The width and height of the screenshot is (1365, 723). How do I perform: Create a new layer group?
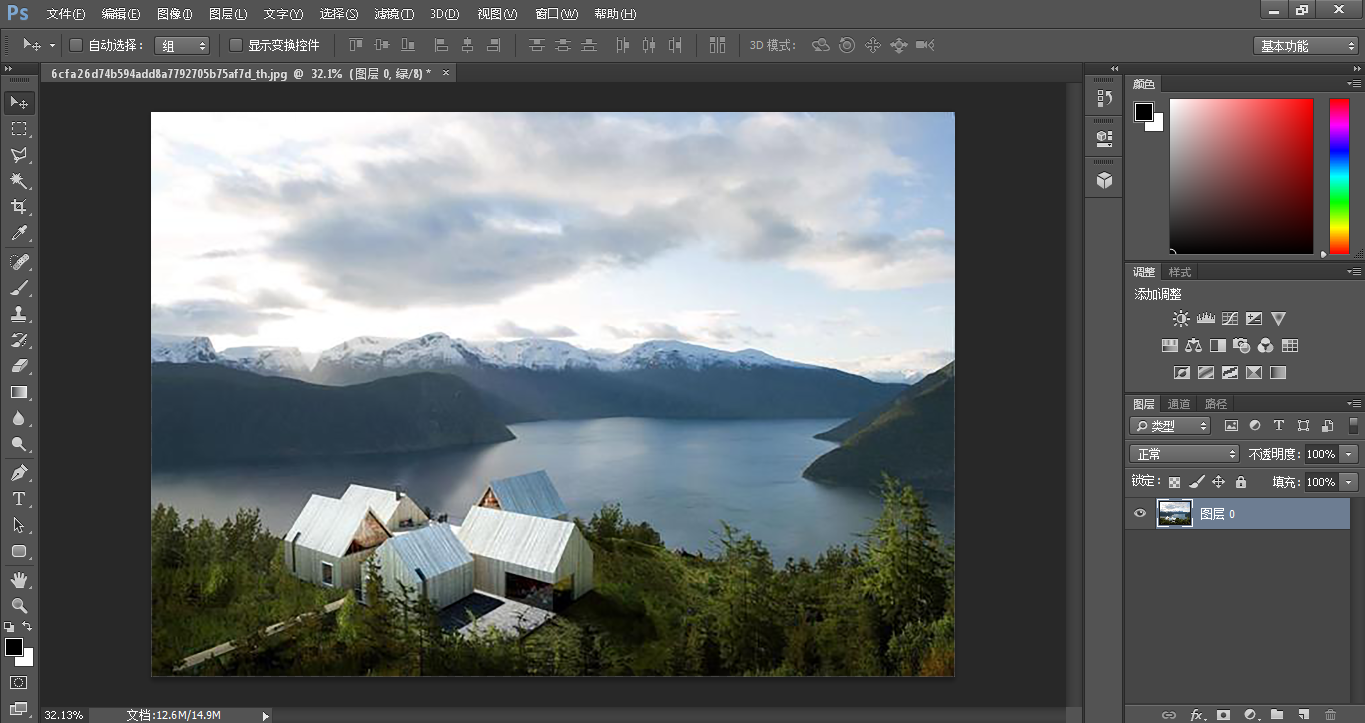[1277, 714]
